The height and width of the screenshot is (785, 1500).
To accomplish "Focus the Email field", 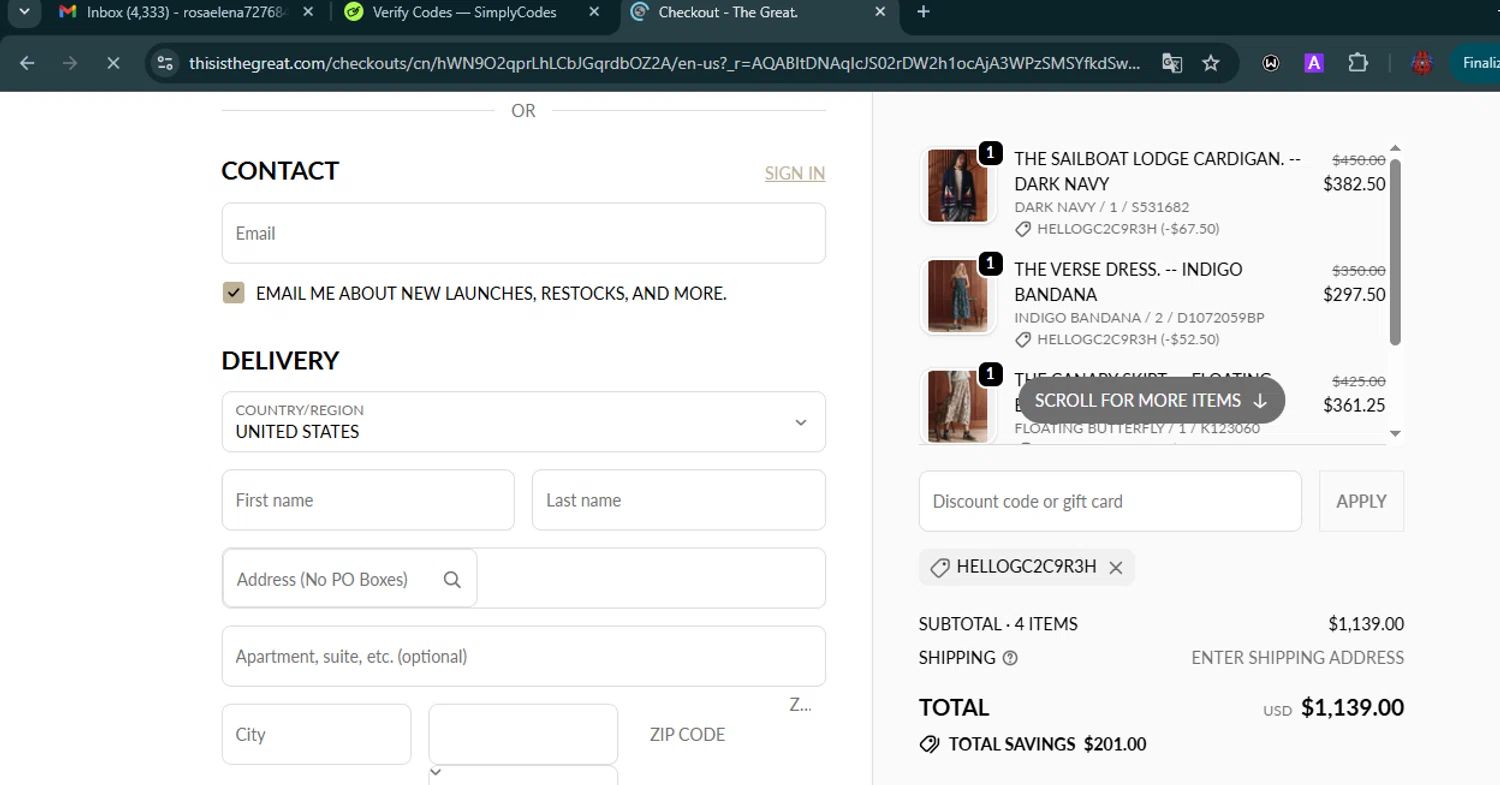I will point(523,233).
